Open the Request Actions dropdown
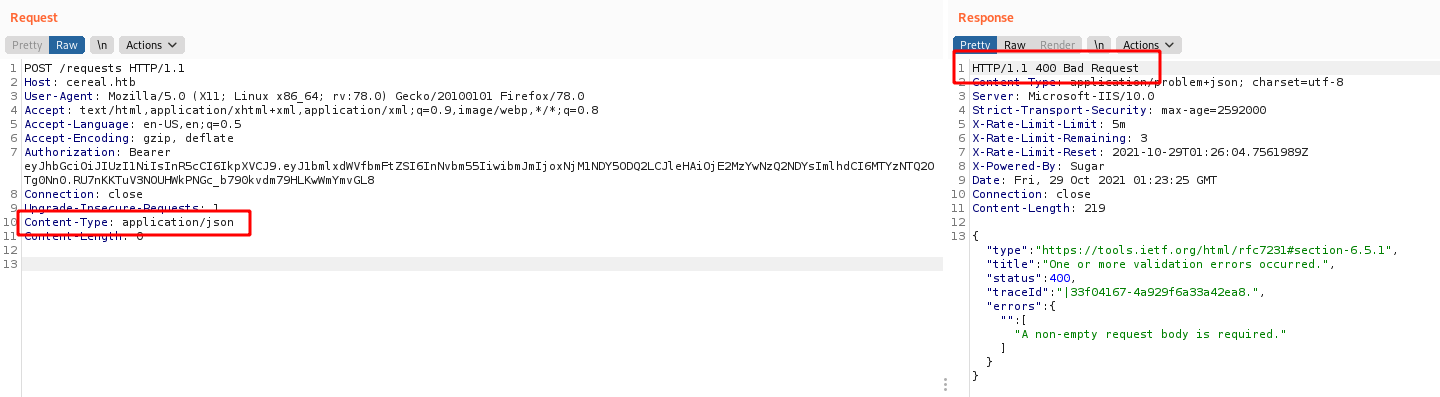 point(151,45)
